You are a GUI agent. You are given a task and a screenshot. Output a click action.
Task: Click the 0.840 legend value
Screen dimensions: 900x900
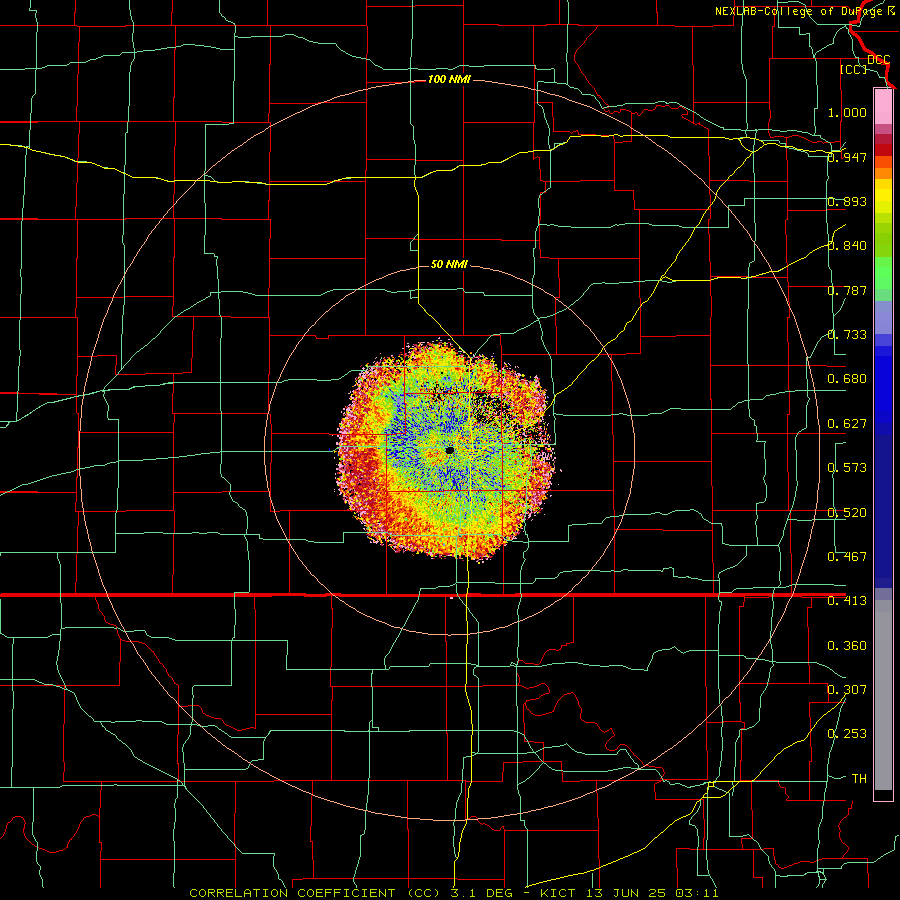(x=847, y=246)
